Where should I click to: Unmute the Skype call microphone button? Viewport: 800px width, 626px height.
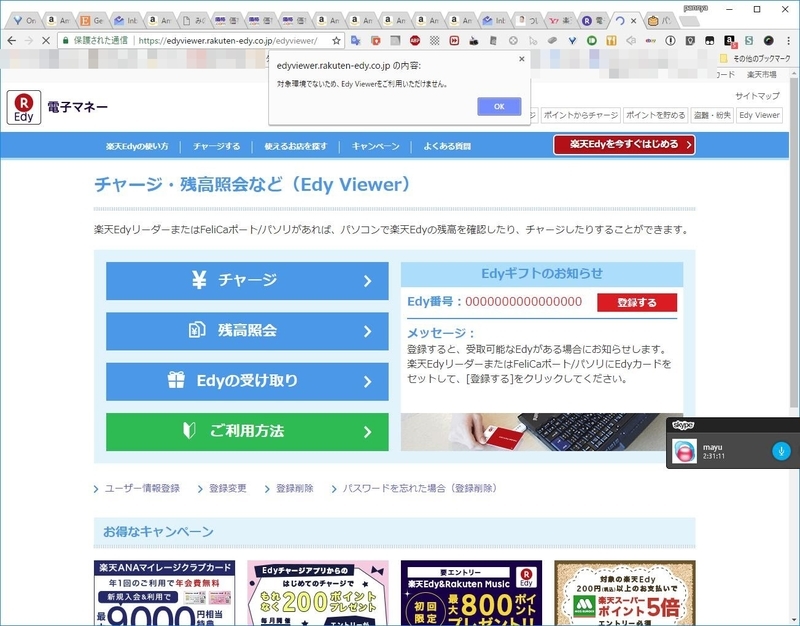tap(781, 450)
